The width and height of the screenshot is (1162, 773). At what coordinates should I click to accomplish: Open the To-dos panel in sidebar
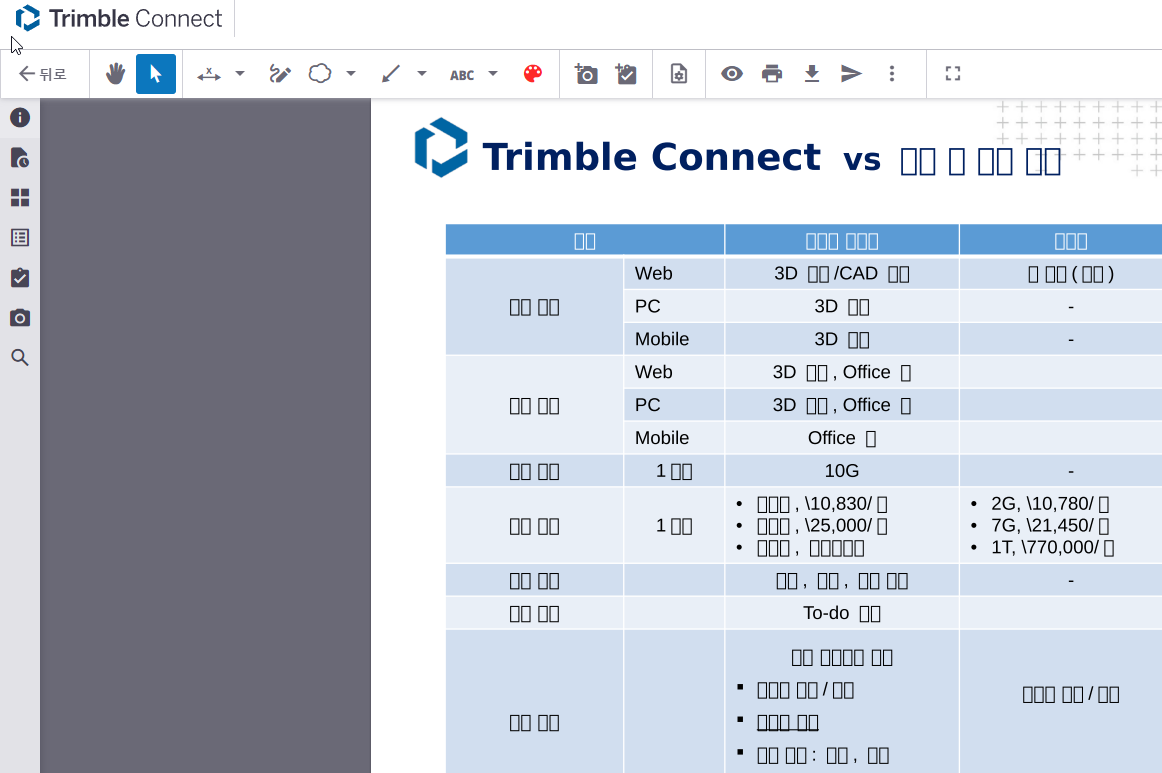20,277
